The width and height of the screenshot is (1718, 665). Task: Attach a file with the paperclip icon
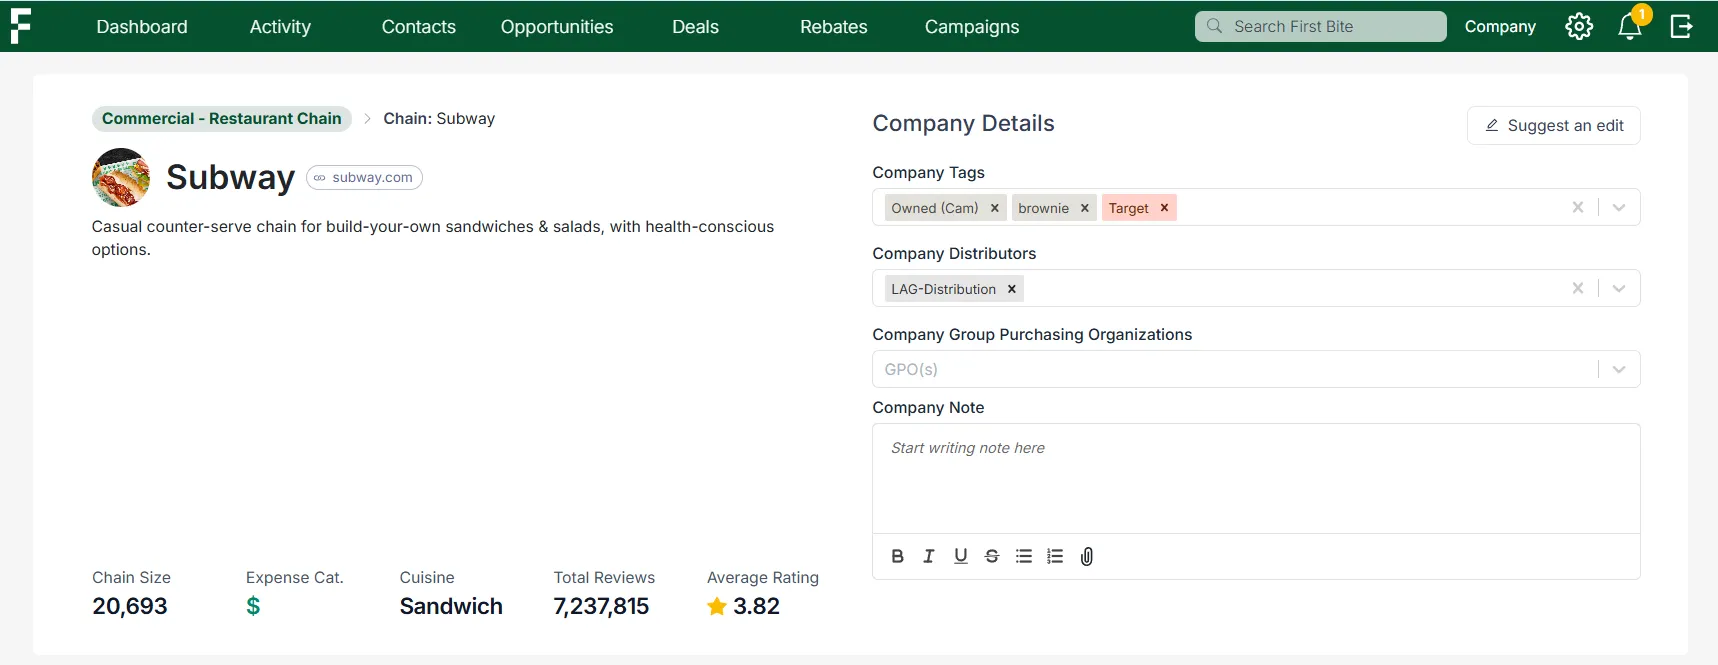[x=1087, y=556]
